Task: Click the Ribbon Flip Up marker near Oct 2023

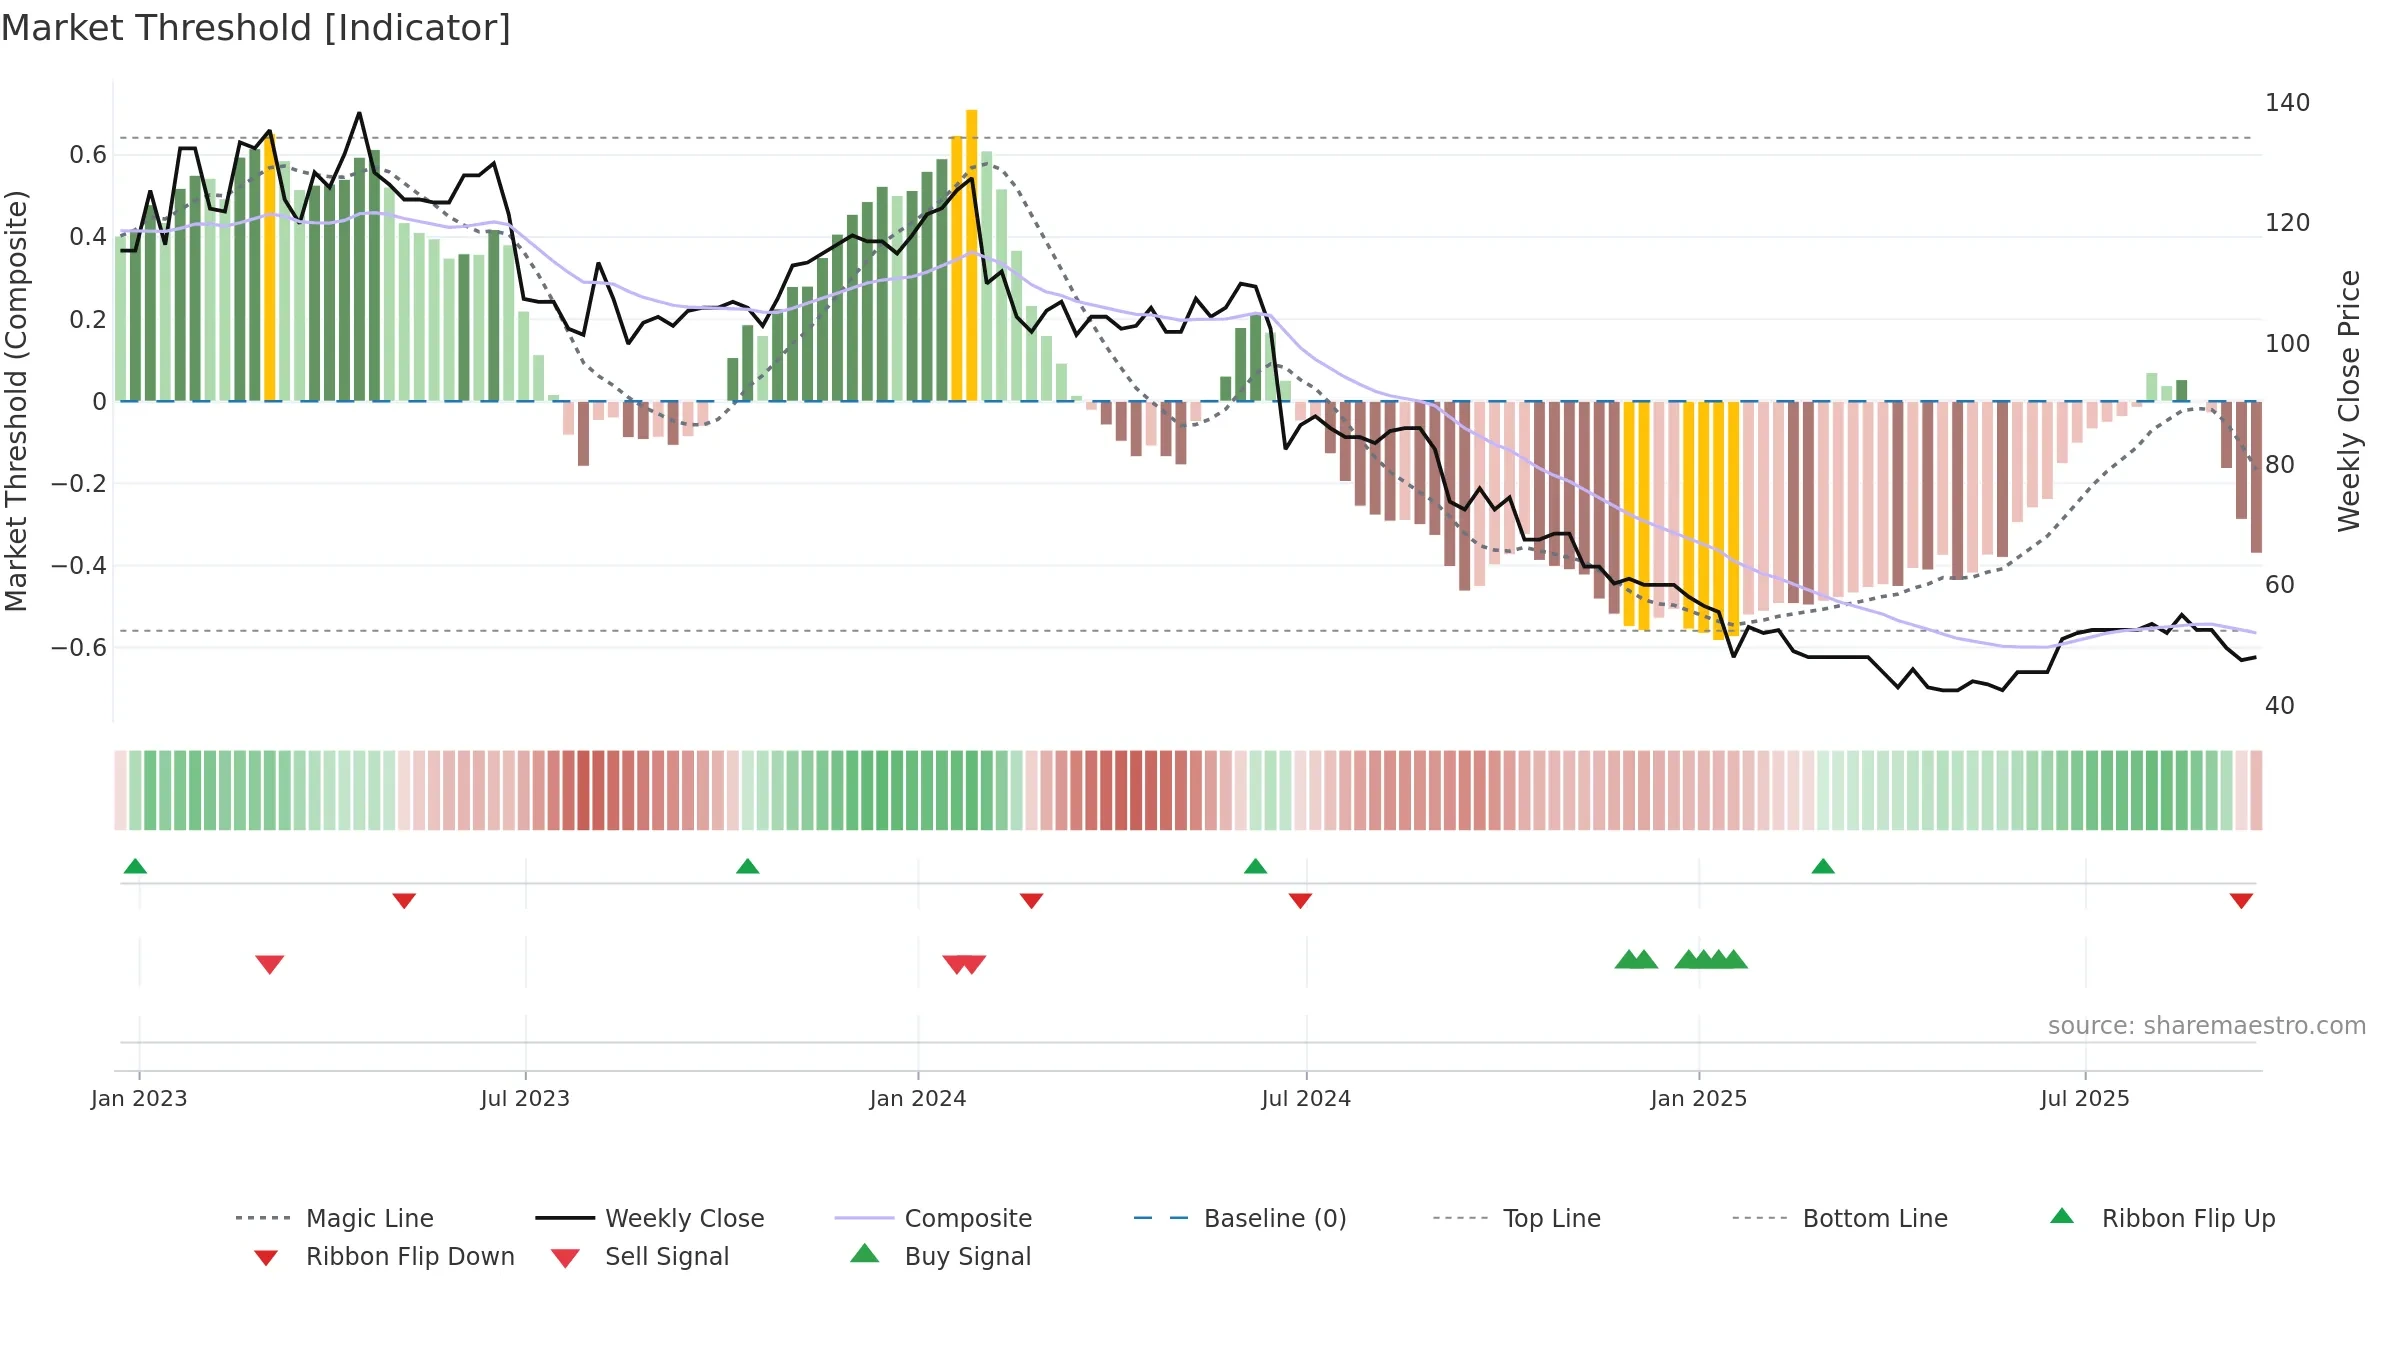Action: [747, 866]
